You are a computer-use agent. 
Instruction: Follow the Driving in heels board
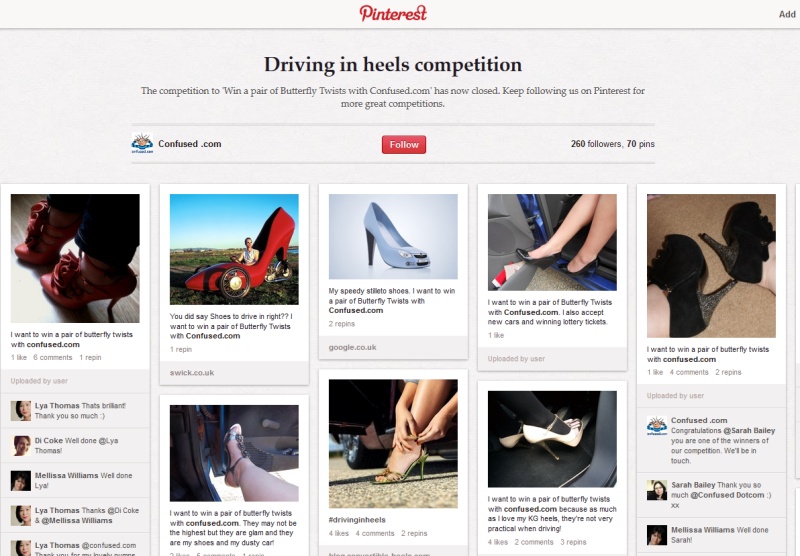404,144
